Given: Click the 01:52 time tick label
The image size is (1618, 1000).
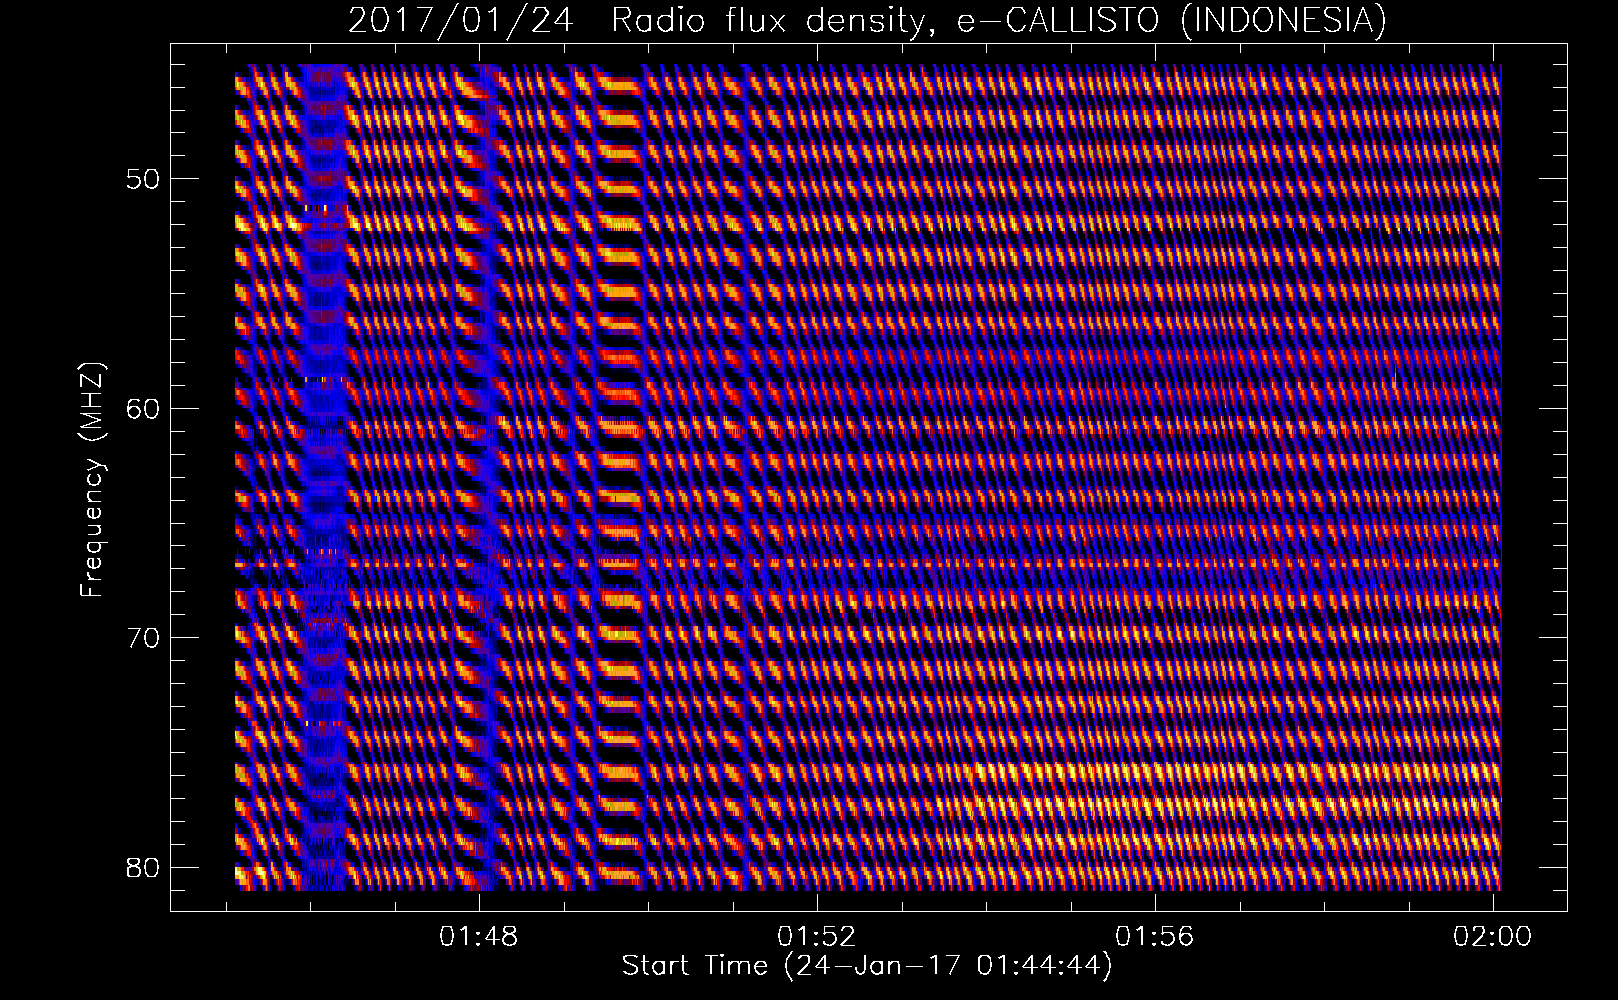Looking at the screenshot, I should coord(818,936).
